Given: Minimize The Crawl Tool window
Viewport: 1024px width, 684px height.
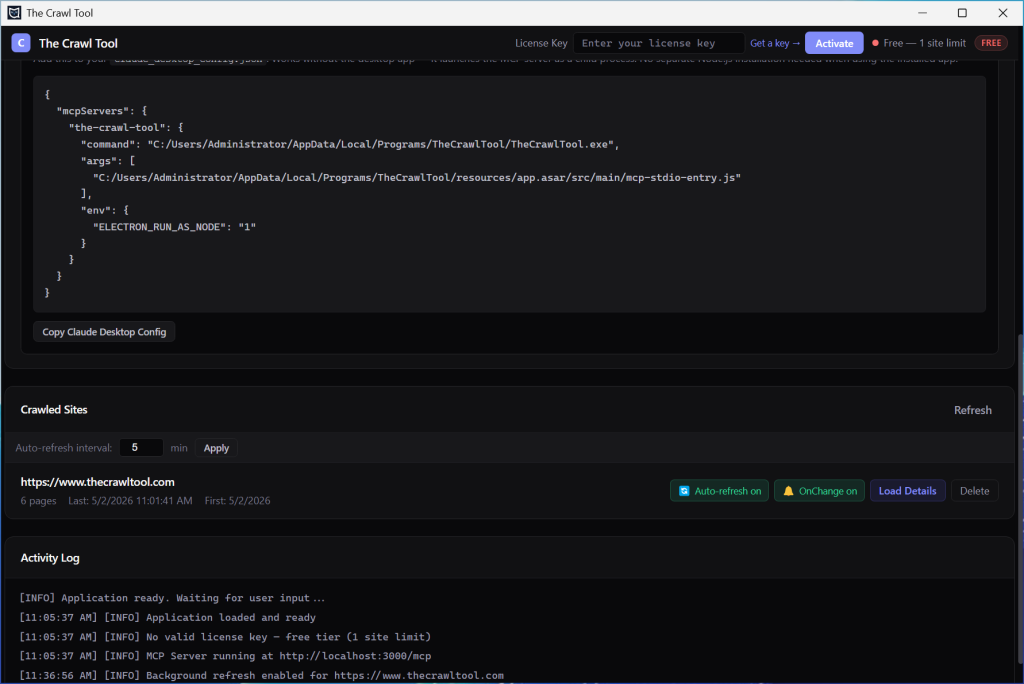Looking at the screenshot, I should point(922,13).
